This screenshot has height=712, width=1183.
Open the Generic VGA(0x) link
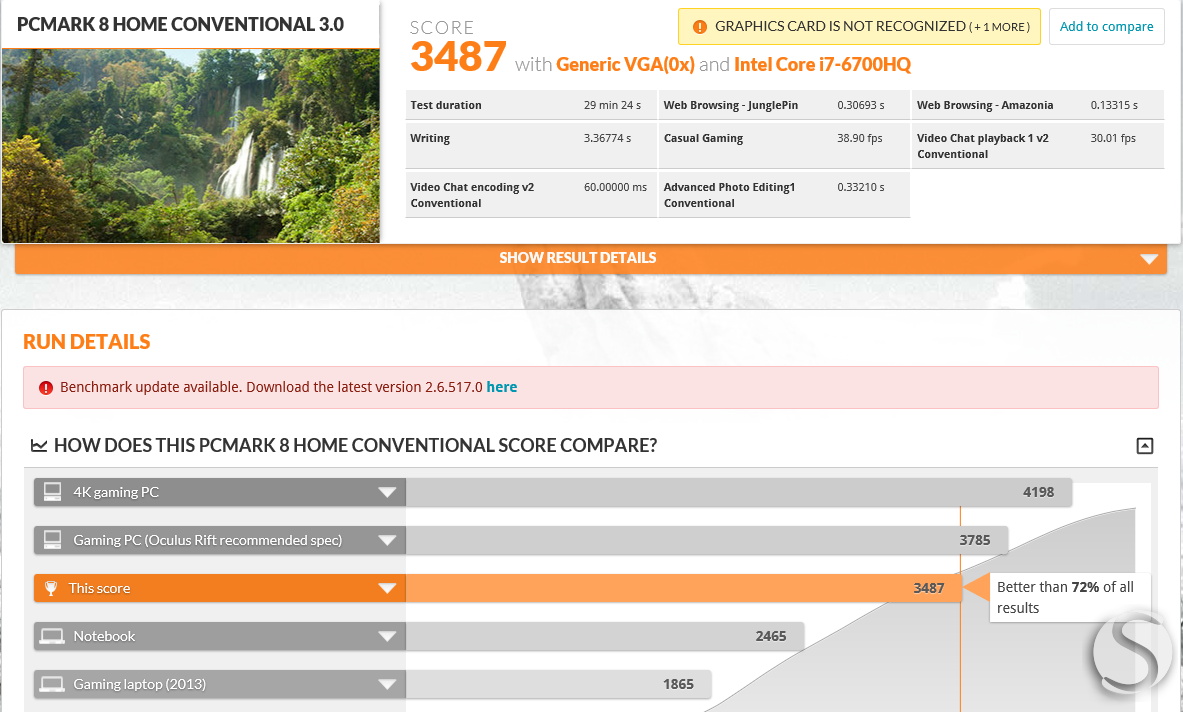pos(625,65)
